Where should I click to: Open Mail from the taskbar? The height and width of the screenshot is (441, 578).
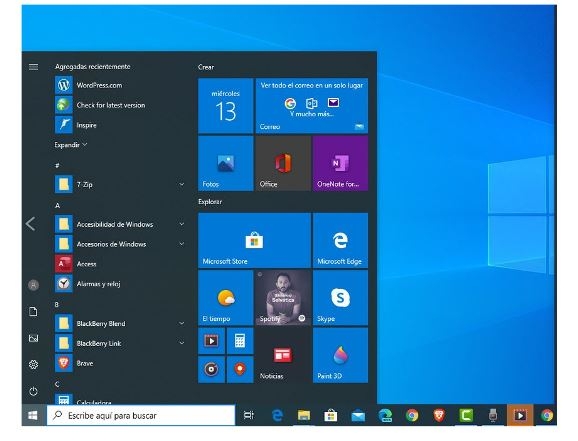(358, 416)
